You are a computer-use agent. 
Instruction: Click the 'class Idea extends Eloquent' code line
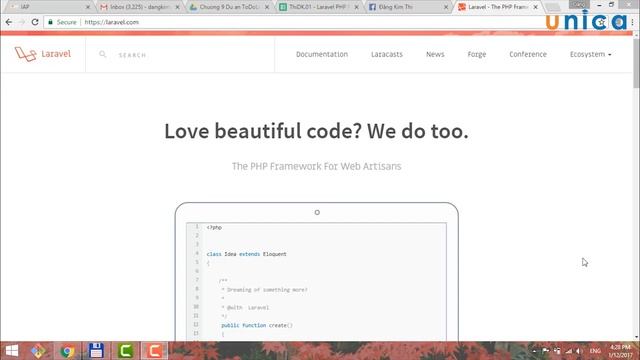pyautogui.click(x=247, y=254)
